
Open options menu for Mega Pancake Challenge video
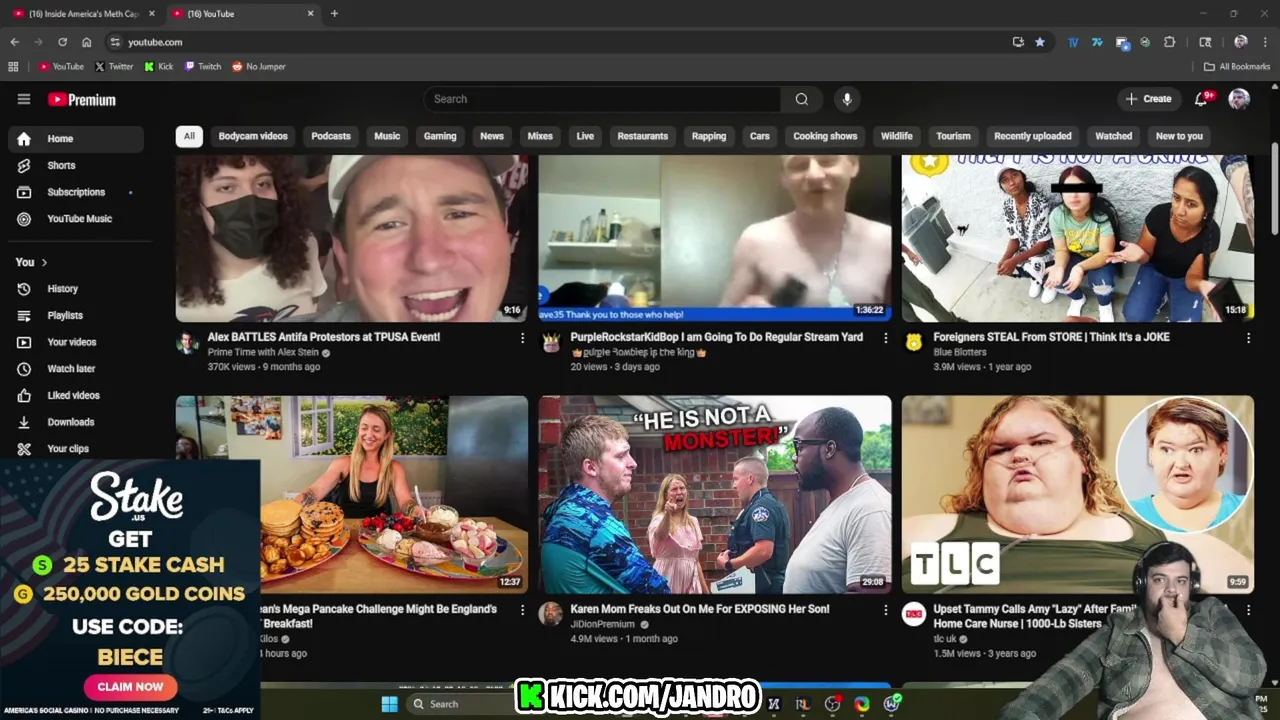point(522,610)
